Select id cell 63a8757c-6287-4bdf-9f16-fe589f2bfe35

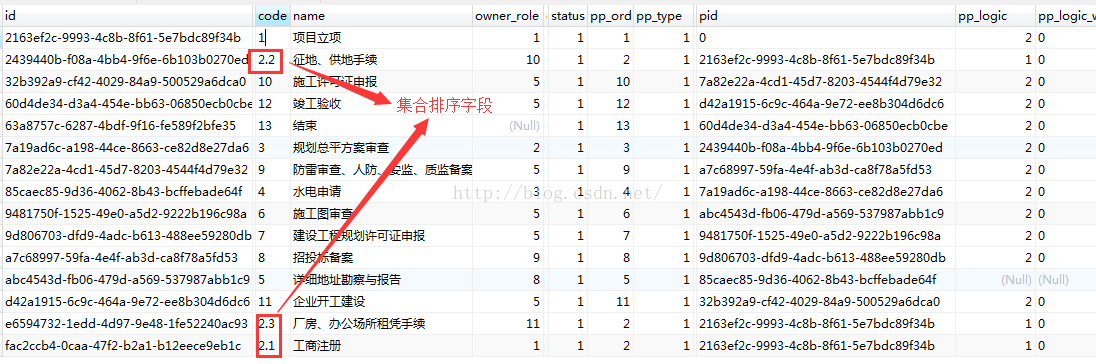coord(127,126)
